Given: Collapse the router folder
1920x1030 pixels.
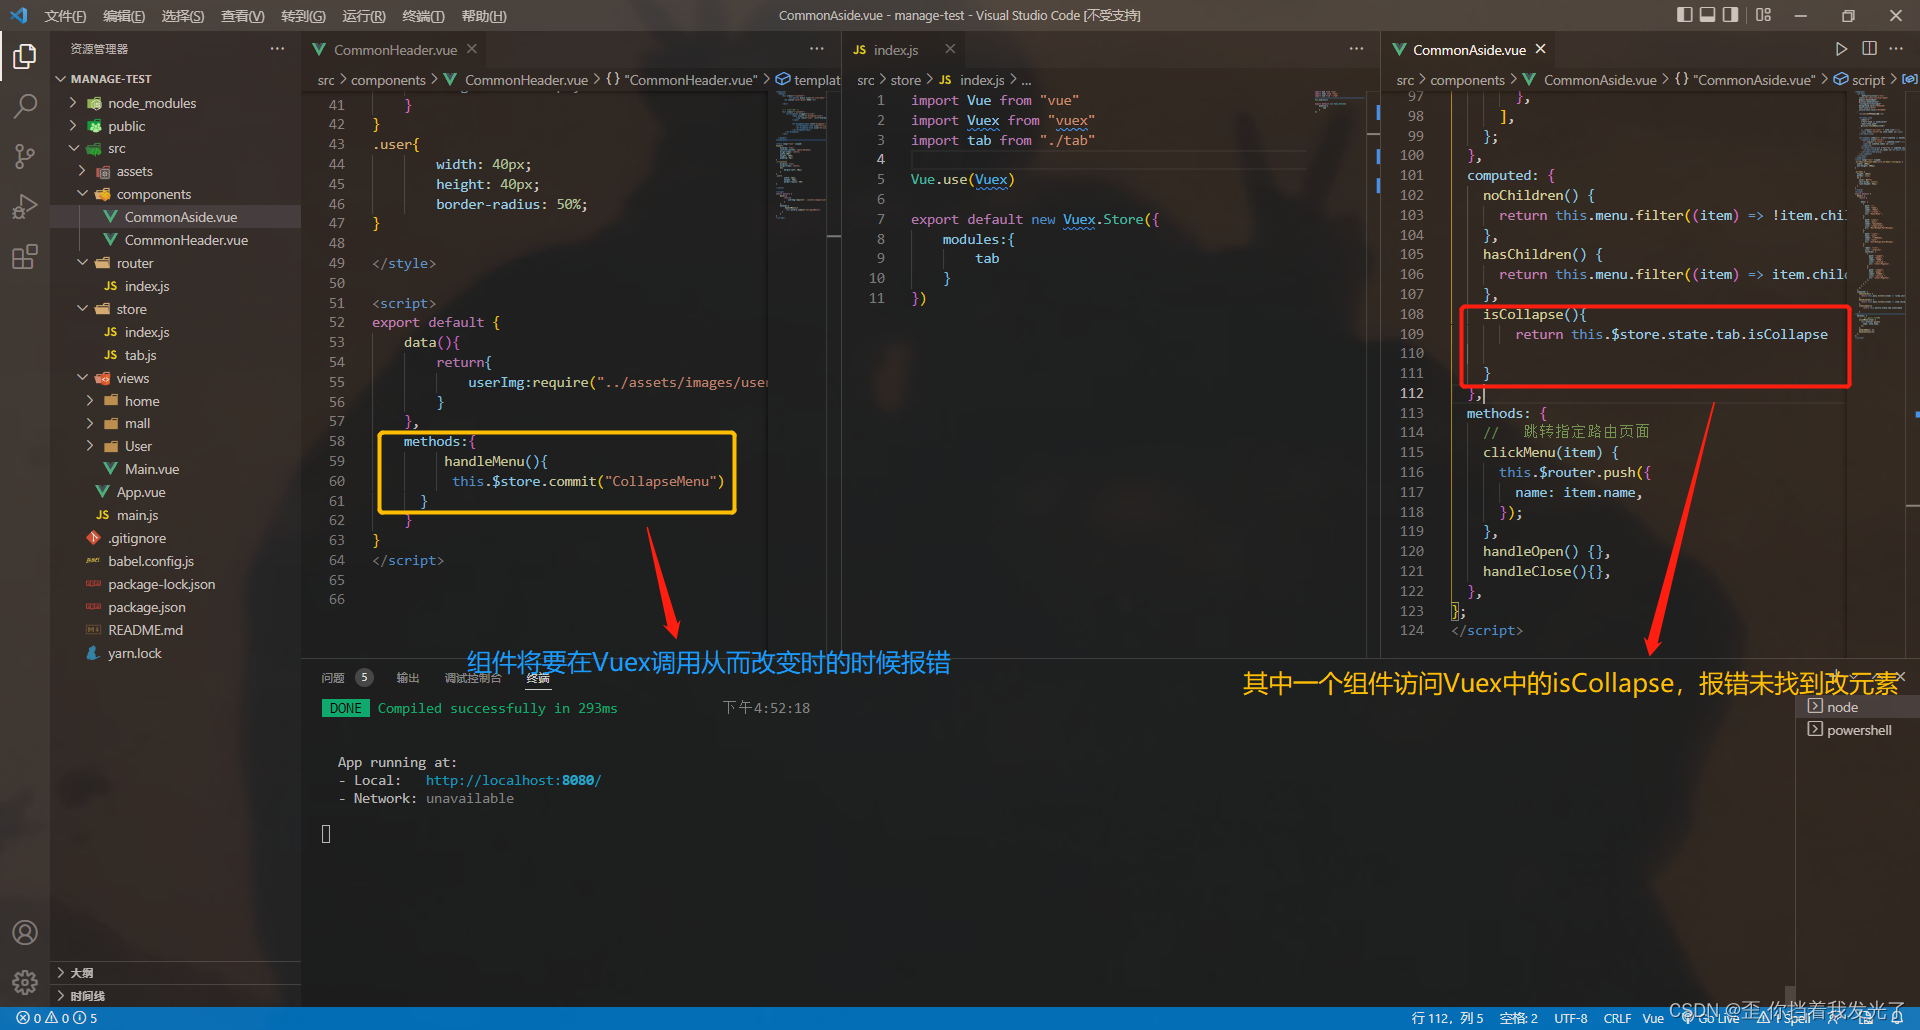Looking at the screenshot, I should pyautogui.click(x=82, y=263).
